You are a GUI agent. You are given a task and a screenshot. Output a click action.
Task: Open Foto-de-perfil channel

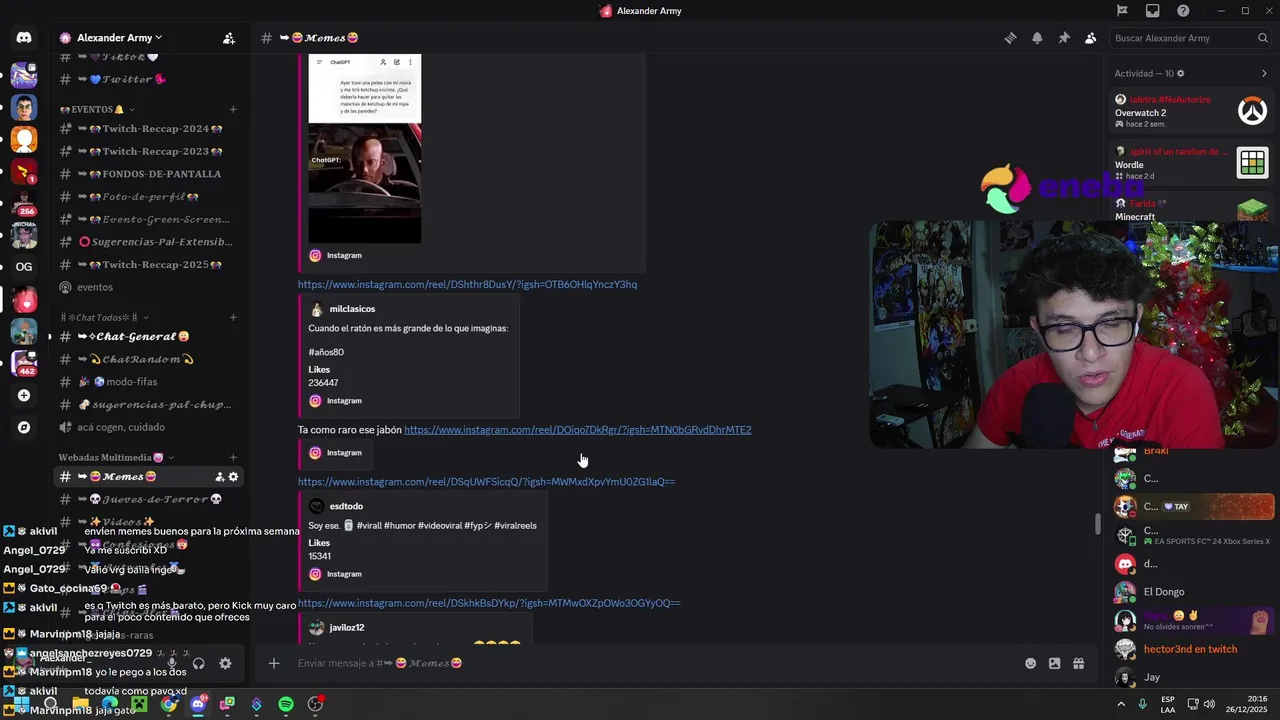(148, 197)
